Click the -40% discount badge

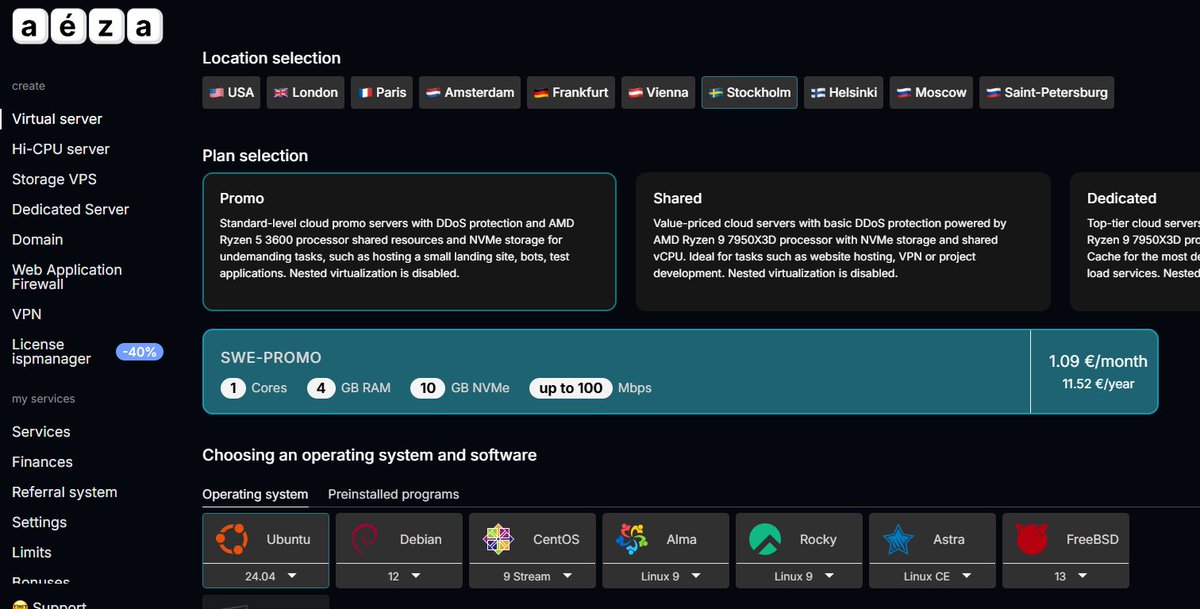(139, 352)
